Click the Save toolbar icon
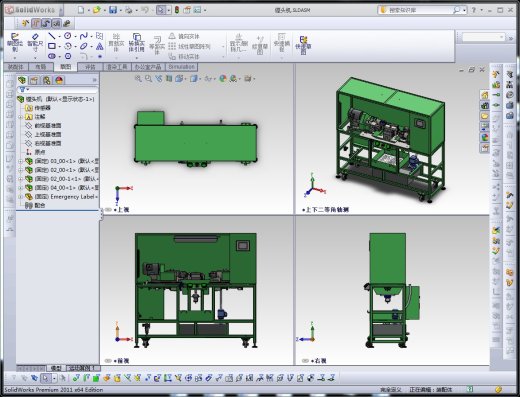520x397 pixels. click(x=113, y=10)
